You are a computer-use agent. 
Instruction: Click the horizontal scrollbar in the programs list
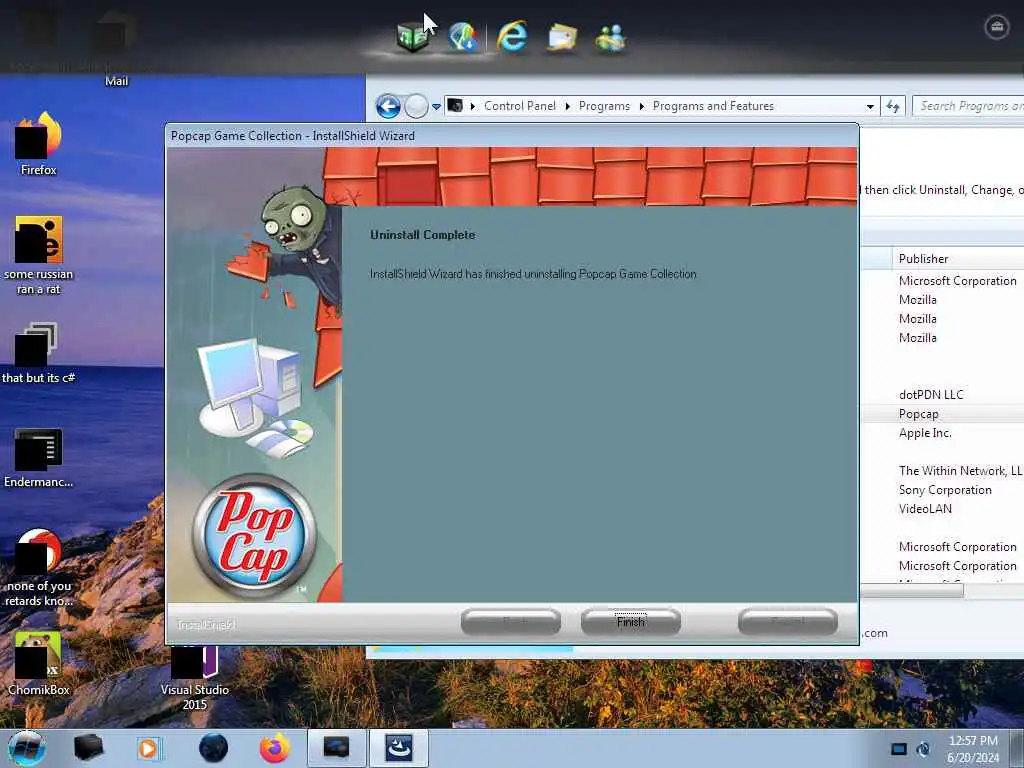[912, 590]
